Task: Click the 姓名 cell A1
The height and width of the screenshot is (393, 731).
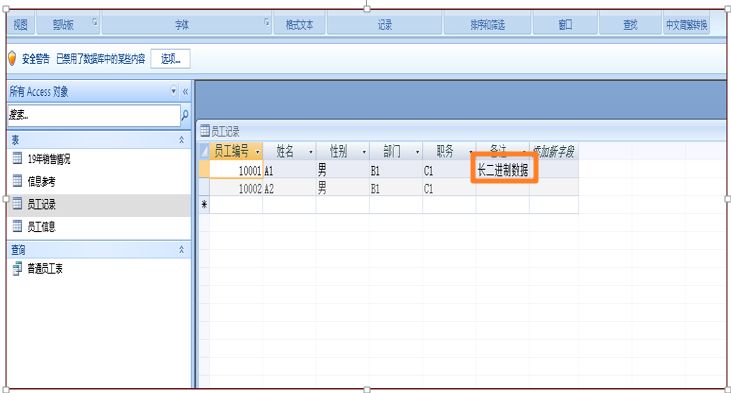Action: tap(289, 170)
